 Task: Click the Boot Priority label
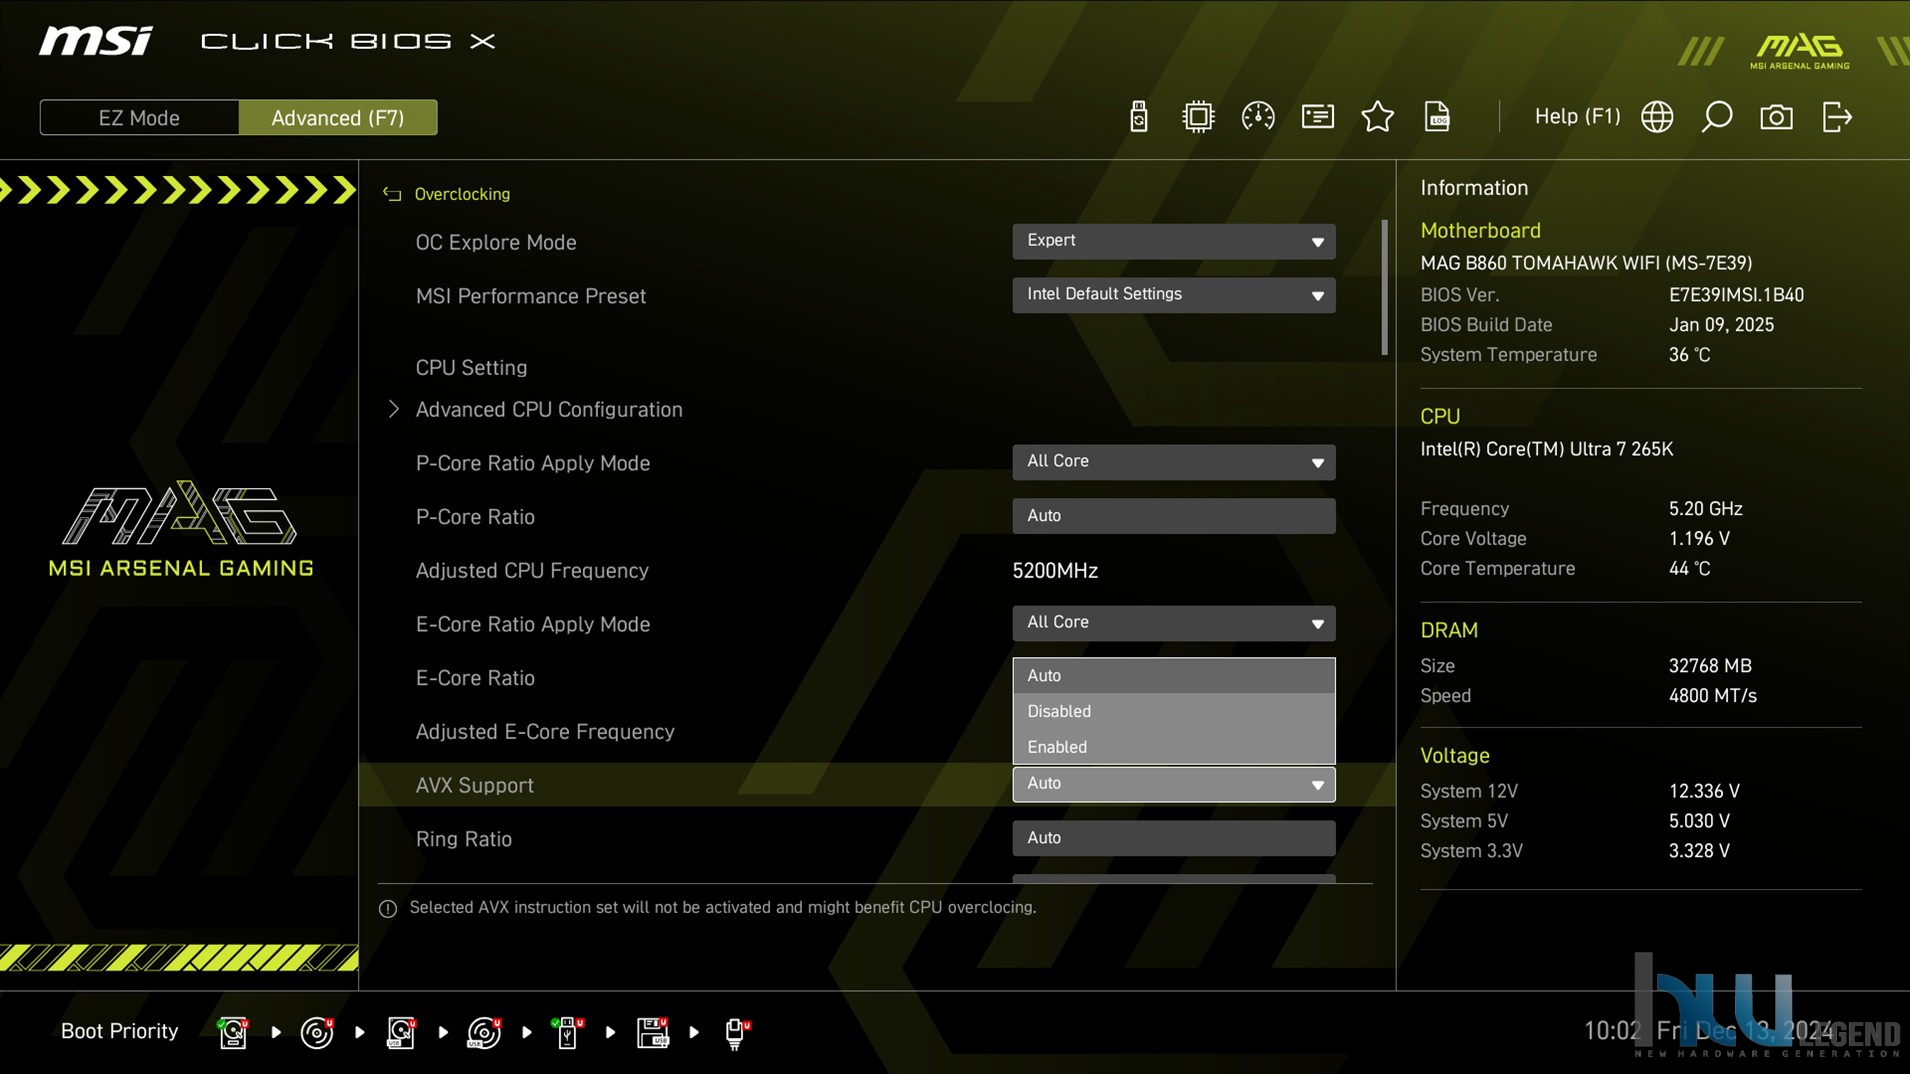(119, 1032)
